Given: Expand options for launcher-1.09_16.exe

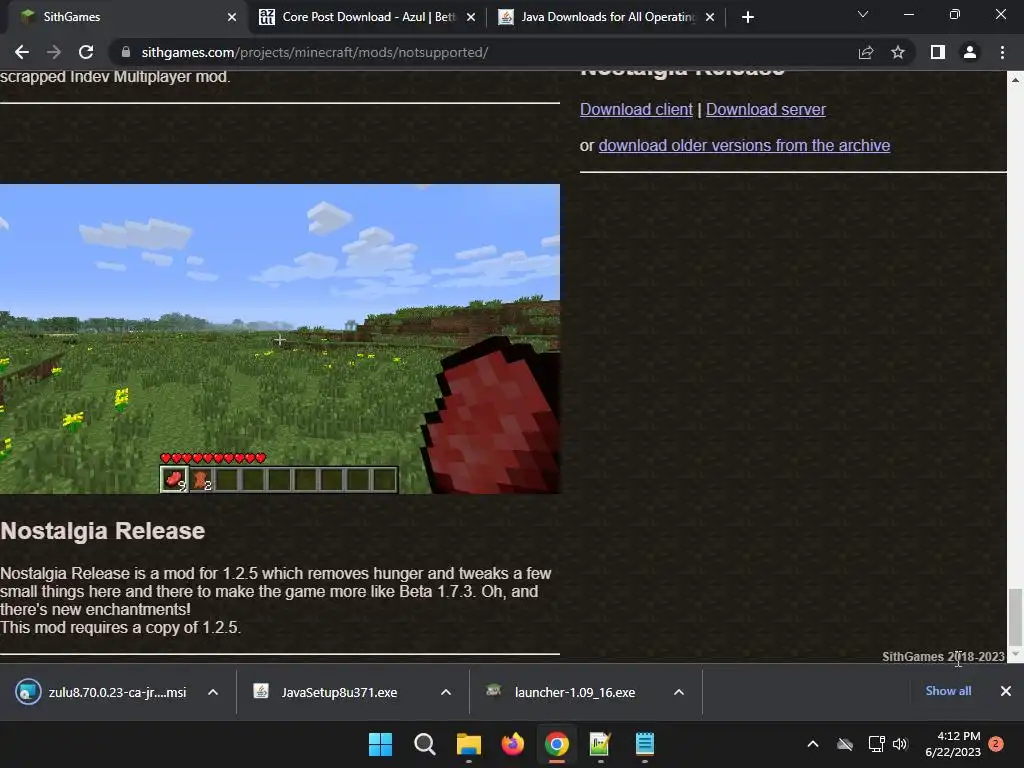Looking at the screenshot, I should click(679, 692).
